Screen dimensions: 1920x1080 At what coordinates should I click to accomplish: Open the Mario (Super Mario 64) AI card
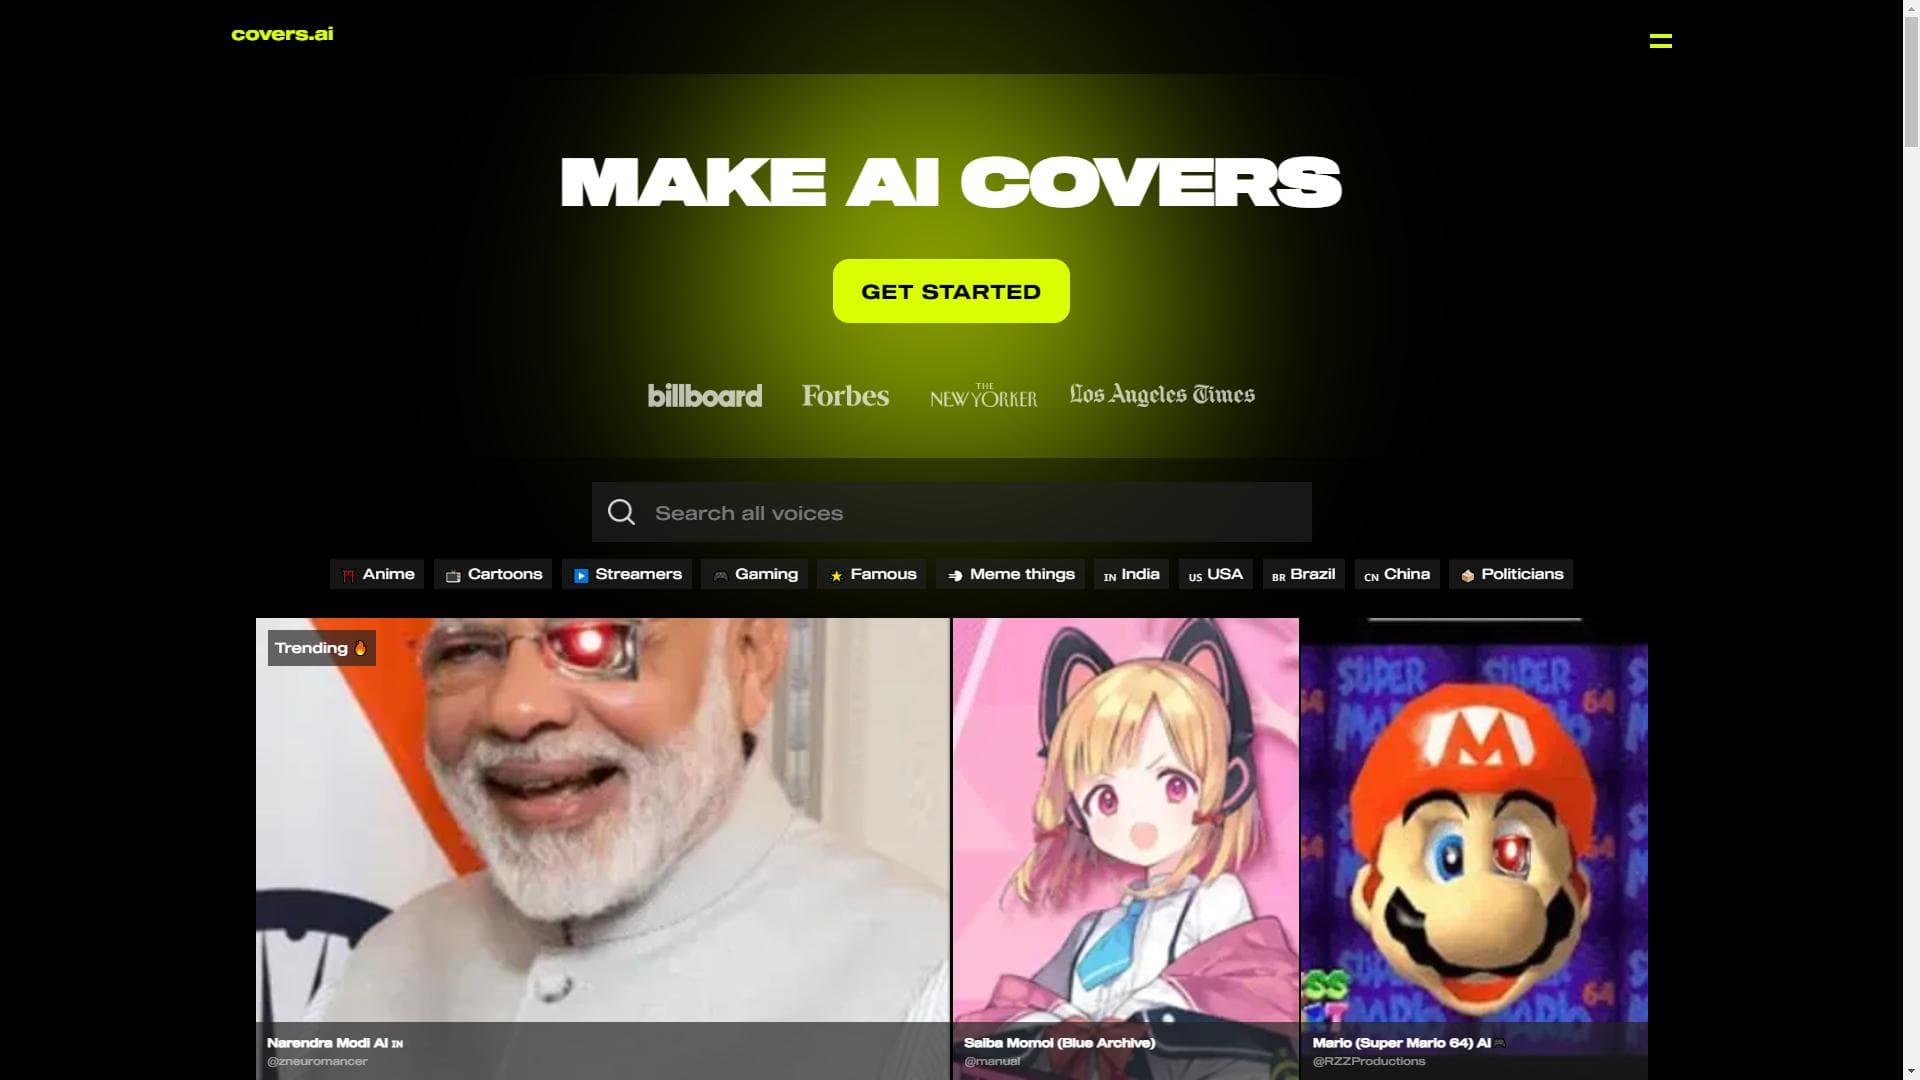pyautogui.click(x=1474, y=848)
